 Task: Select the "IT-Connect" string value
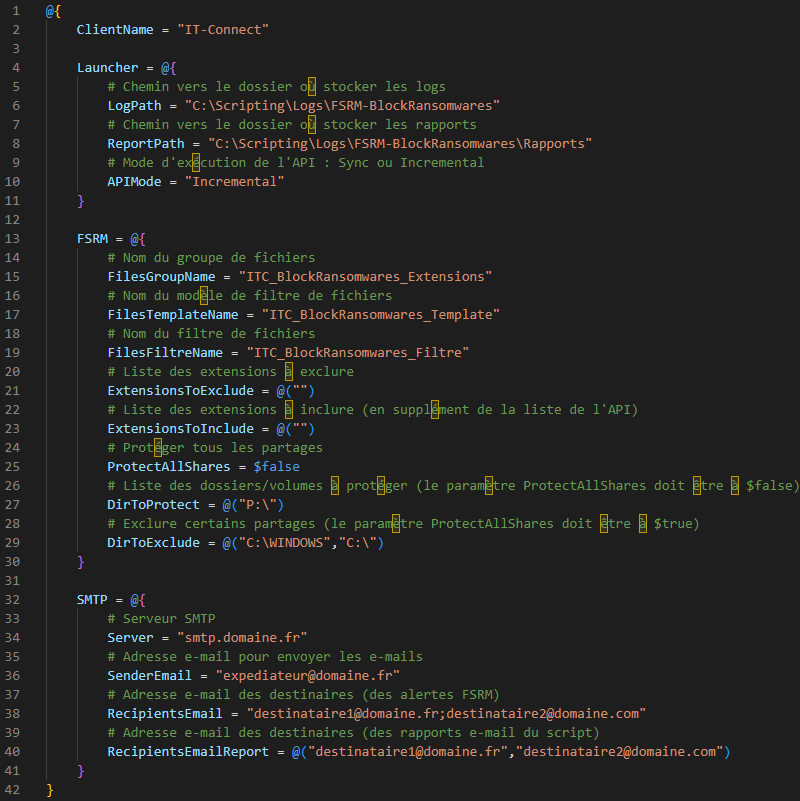(x=223, y=29)
